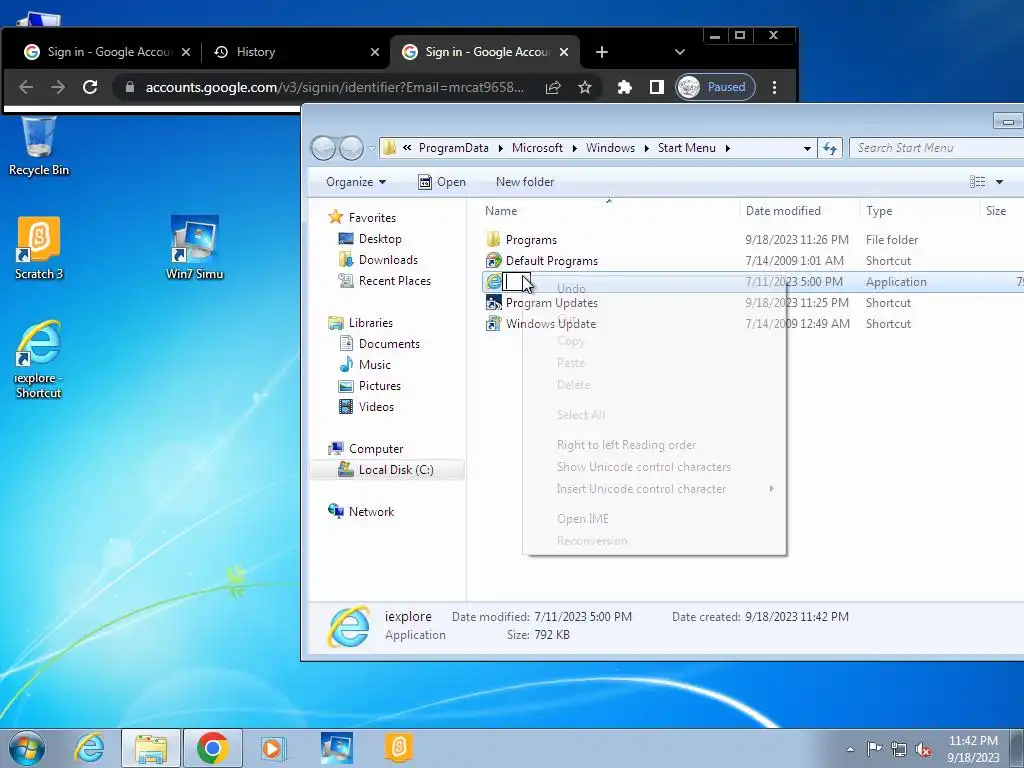Open the Organize dropdown menu
The height and width of the screenshot is (768, 1024).
click(x=356, y=182)
